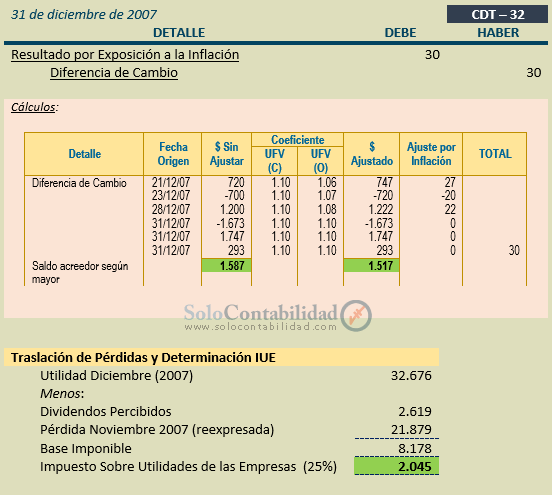The height and width of the screenshot is (495, 552).
Task: Open the Diferencia de Cambio account entry
Action: point(114,73)
